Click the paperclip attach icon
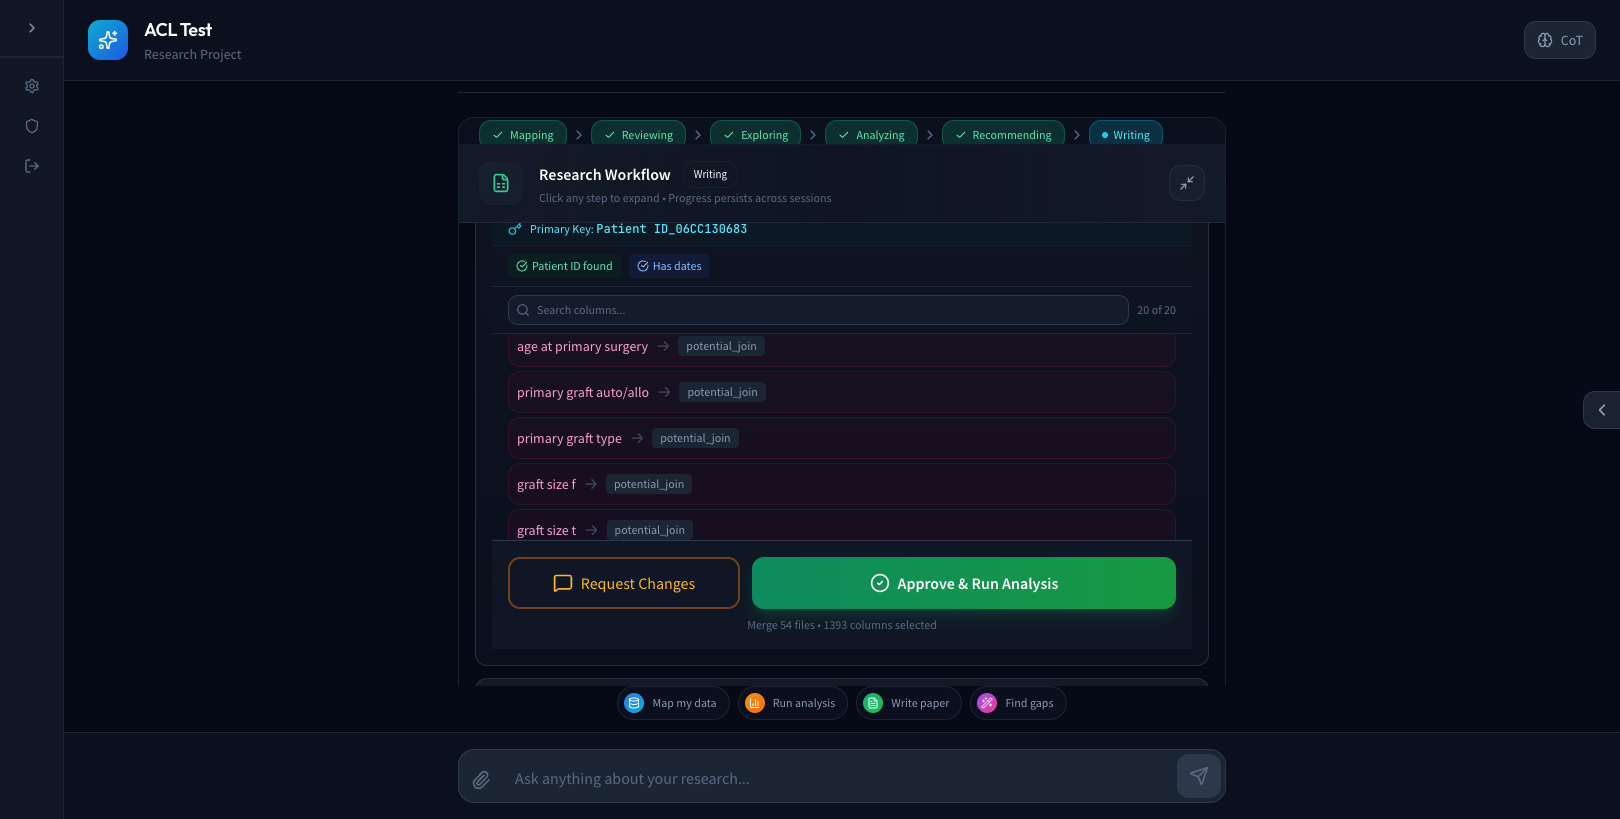Viewport: 1620px width, 819px height. 481,779
